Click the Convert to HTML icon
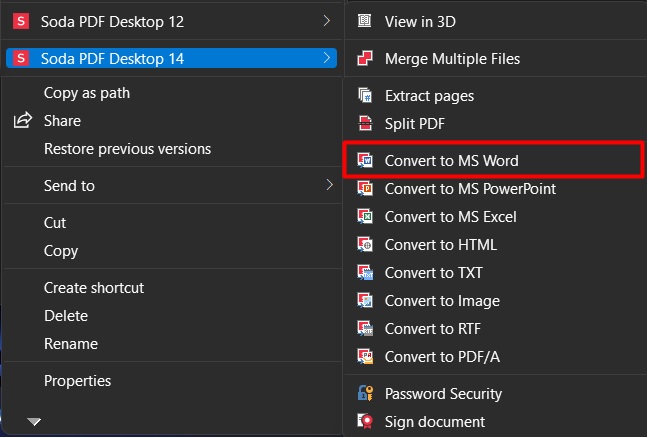Image resolution: width=649 pixels, height=438 pixels. pyautogui.click(x=365, y=244)
